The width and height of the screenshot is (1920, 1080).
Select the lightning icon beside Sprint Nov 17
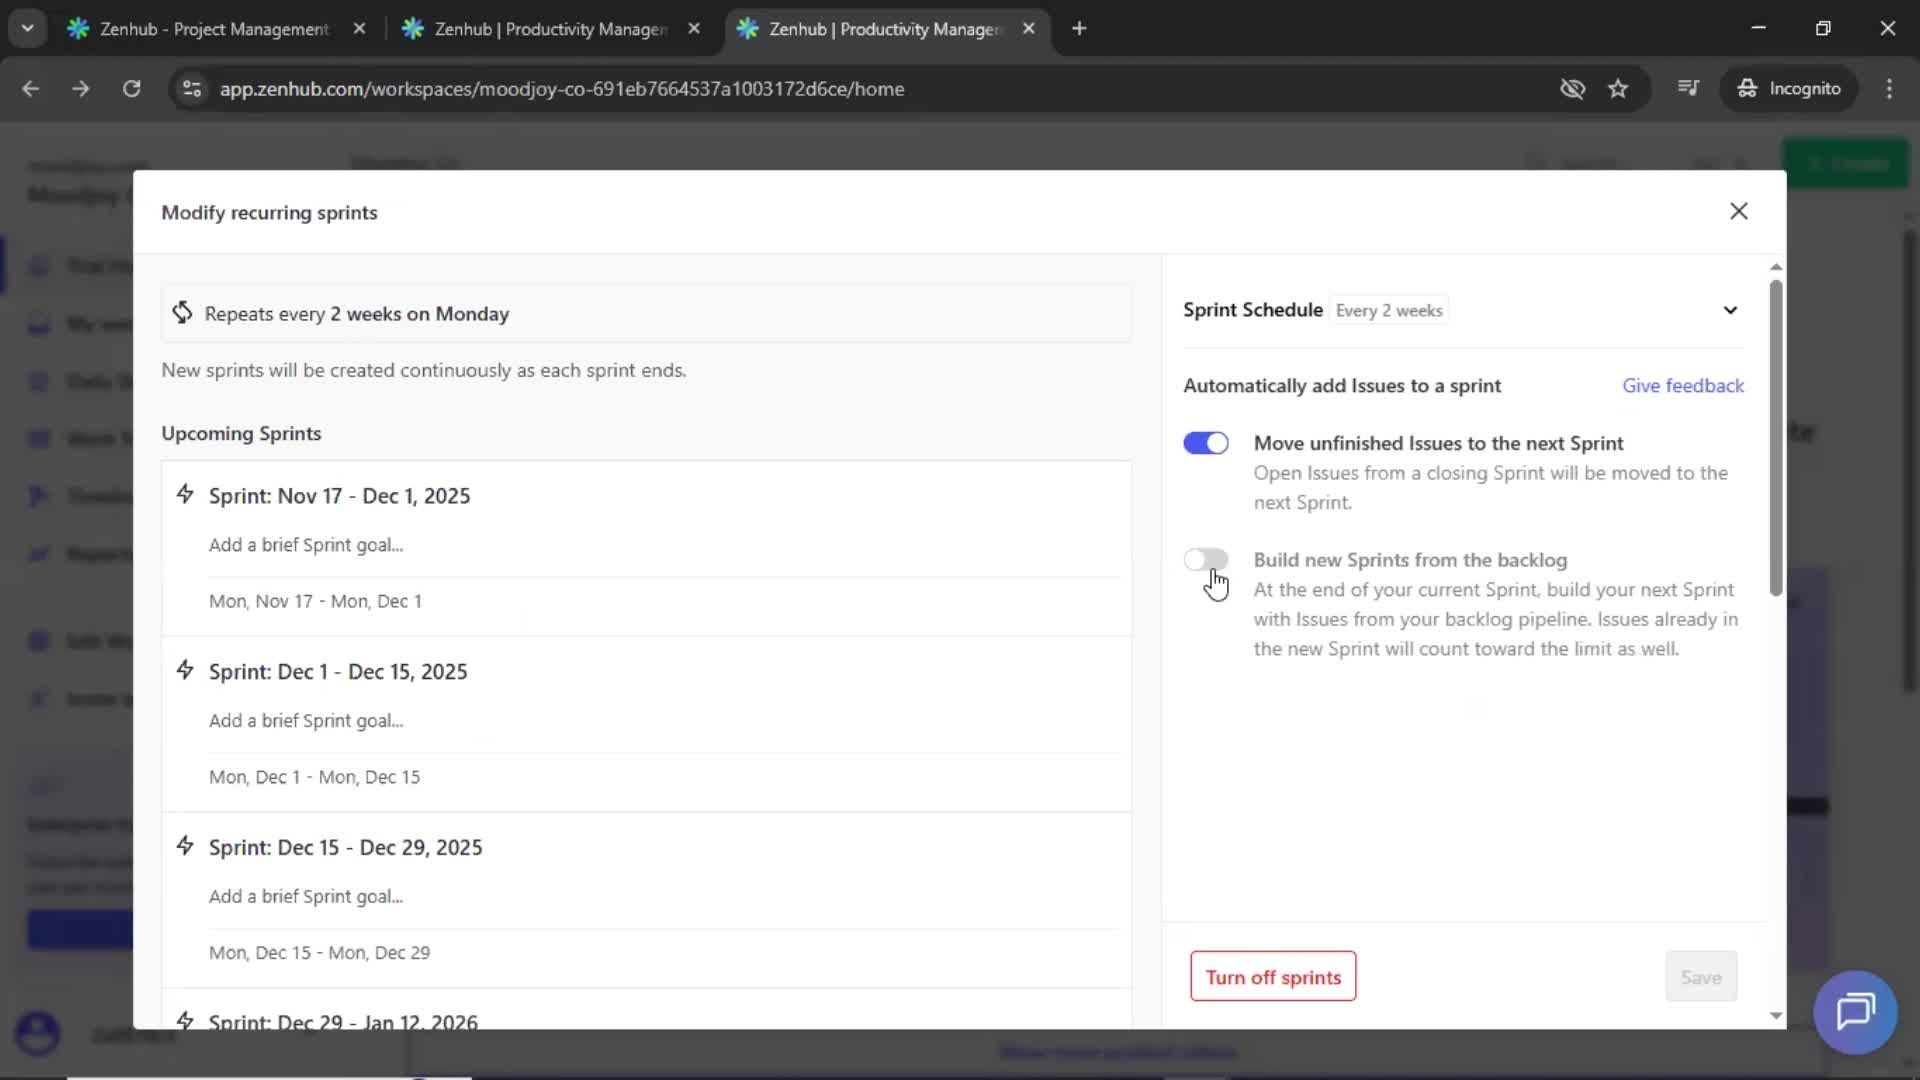coord(186,494)
